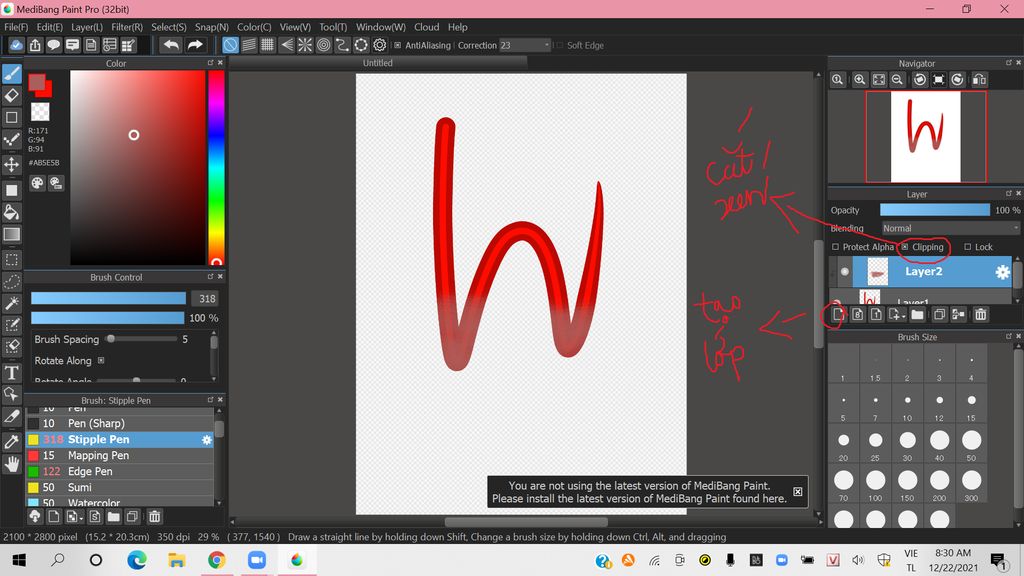Hide Layer2 visibility toggle
The image size is (1024, 576).
[844, 272]
